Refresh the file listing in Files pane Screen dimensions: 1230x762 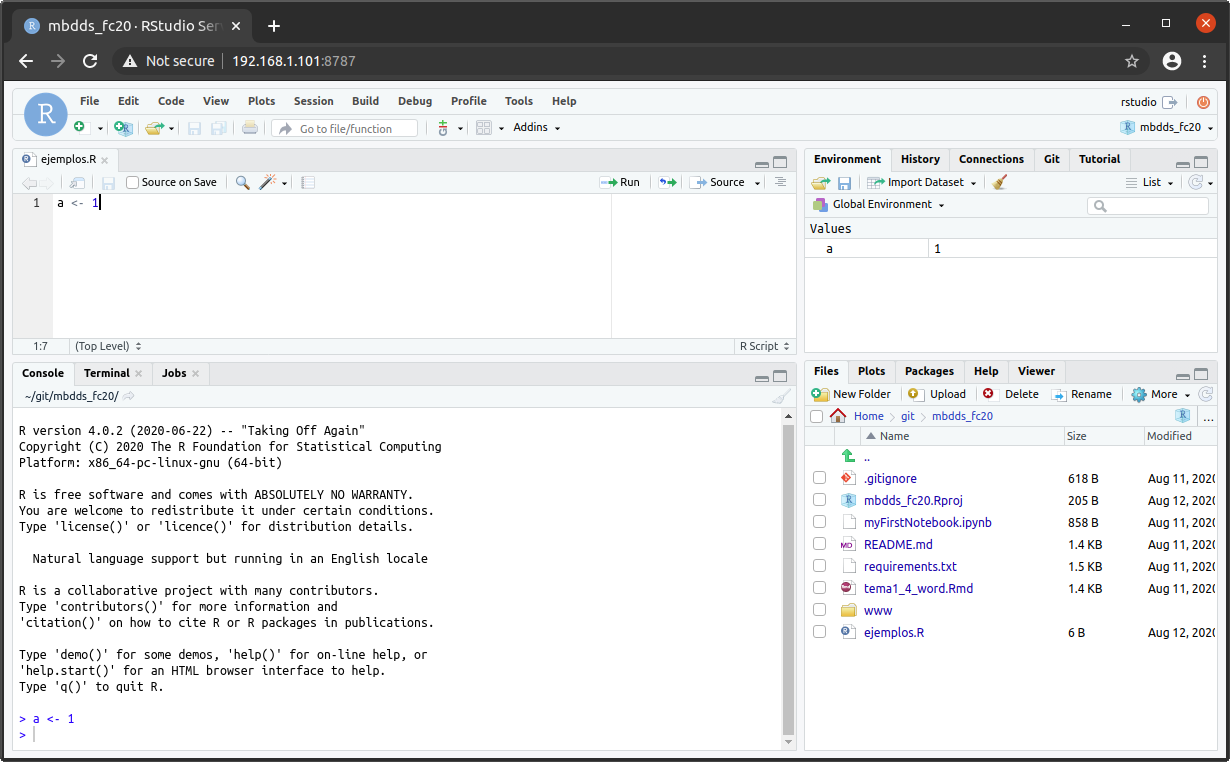coord(1205,394)
